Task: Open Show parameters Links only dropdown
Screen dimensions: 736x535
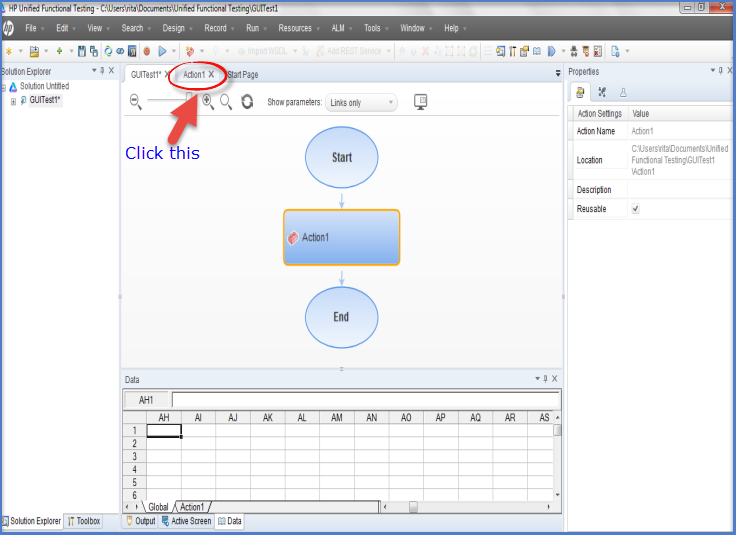Action: point(361,102)
